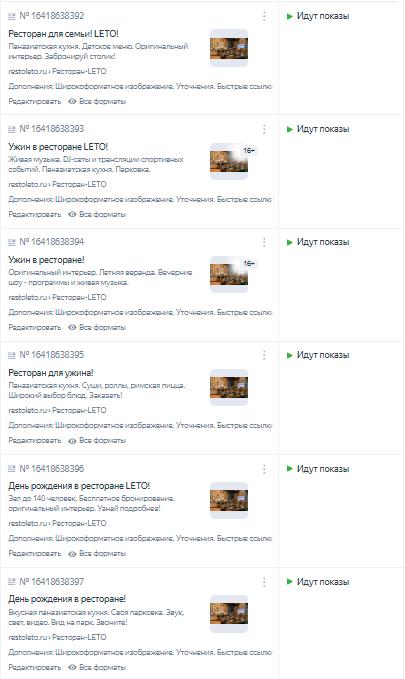Click 'Идут показы' status for ad 16418638394

(x=323, y=242)
